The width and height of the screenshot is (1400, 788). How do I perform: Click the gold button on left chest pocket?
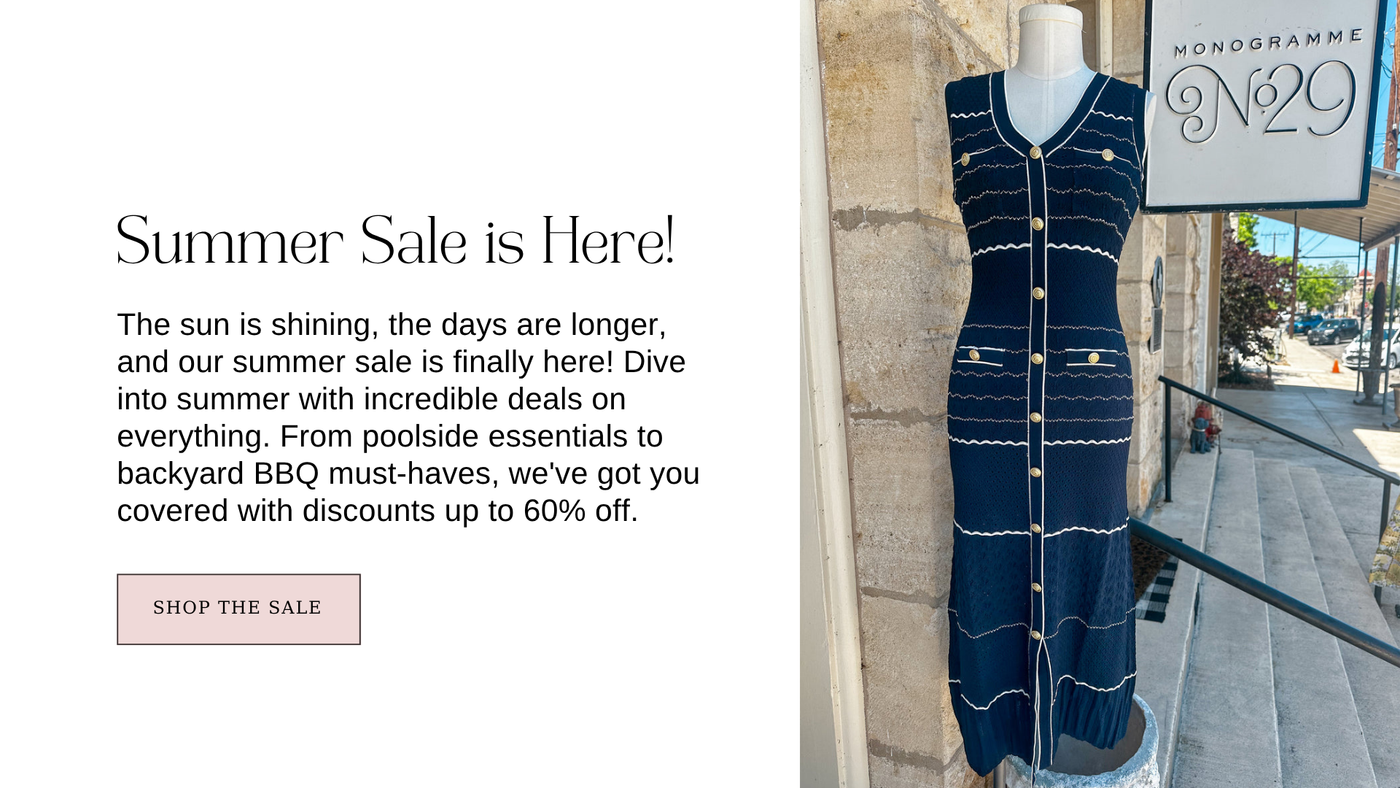[965, 158]
